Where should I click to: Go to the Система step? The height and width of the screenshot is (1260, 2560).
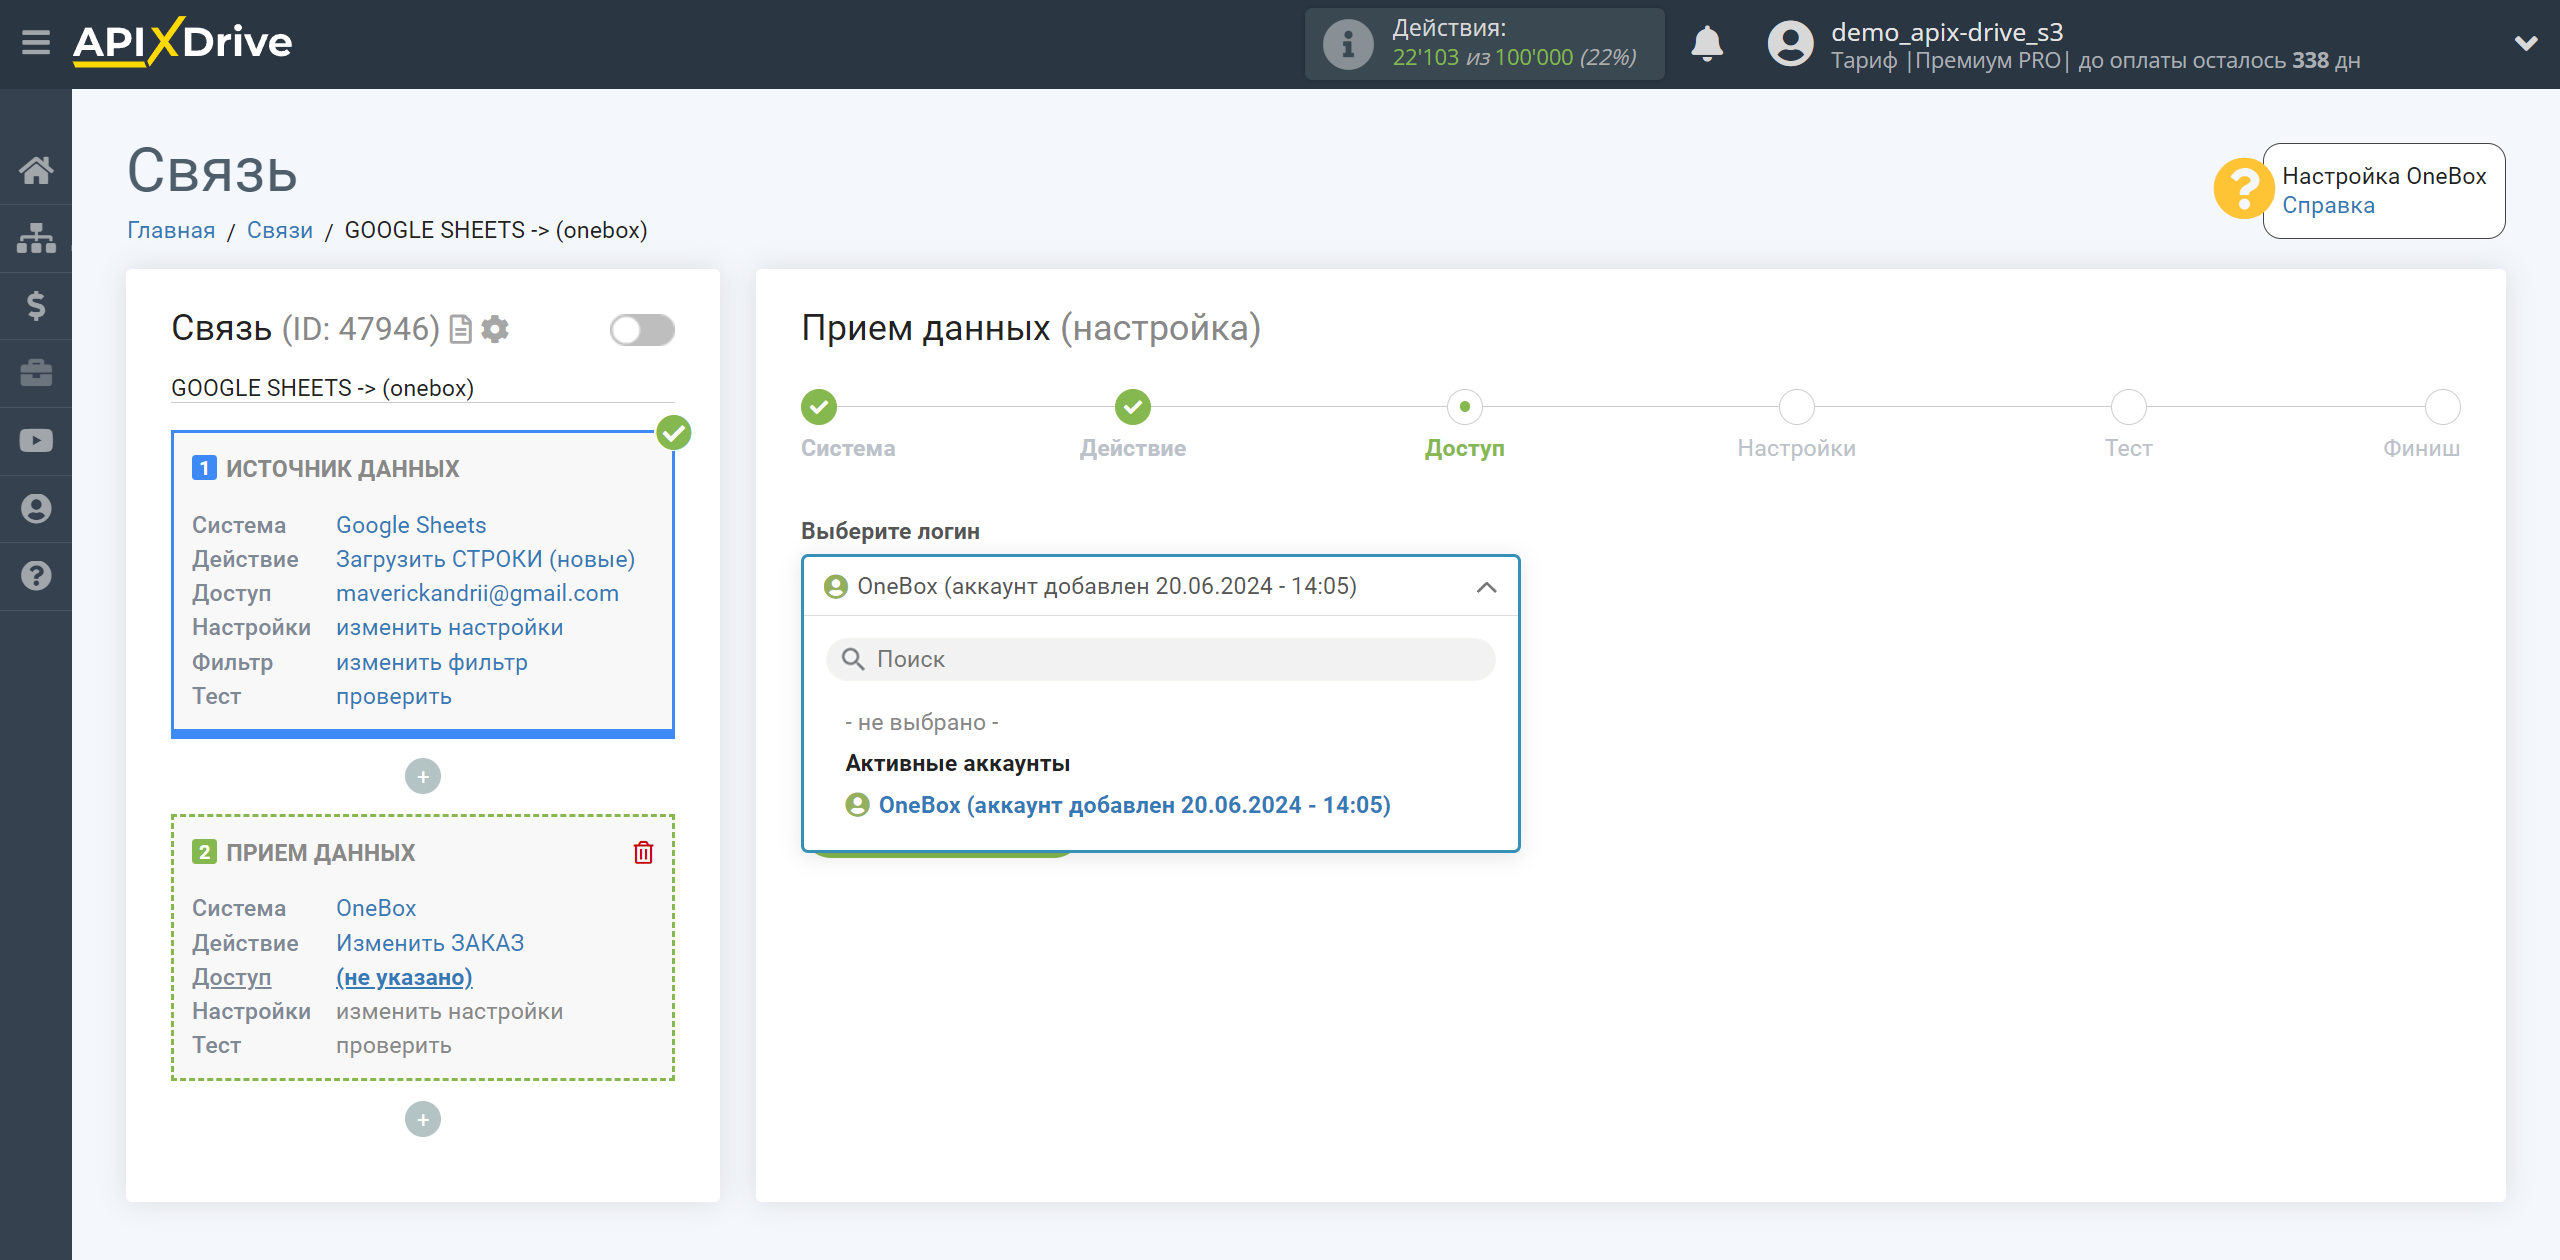point(819,407)
